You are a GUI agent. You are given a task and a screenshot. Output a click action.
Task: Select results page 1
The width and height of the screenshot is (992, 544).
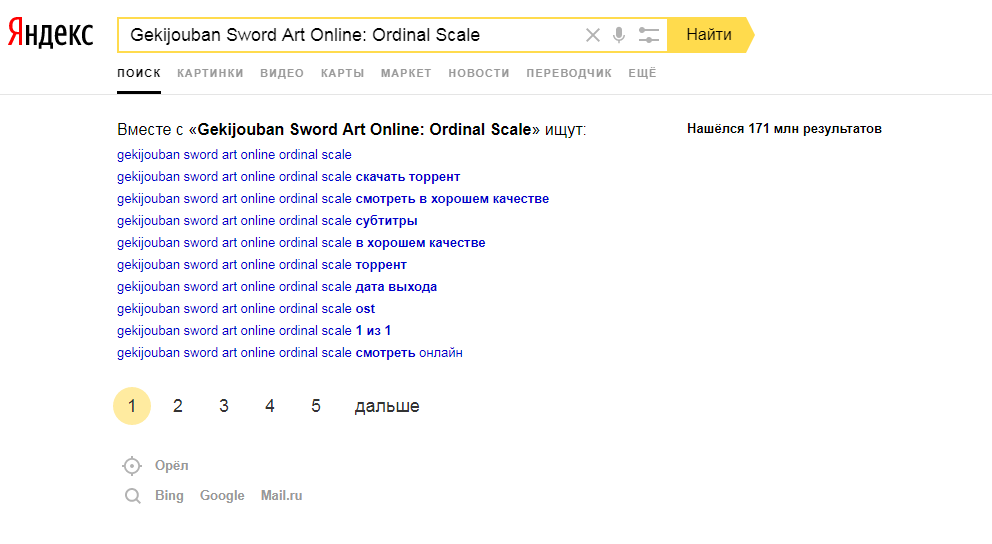click(132, 406)
